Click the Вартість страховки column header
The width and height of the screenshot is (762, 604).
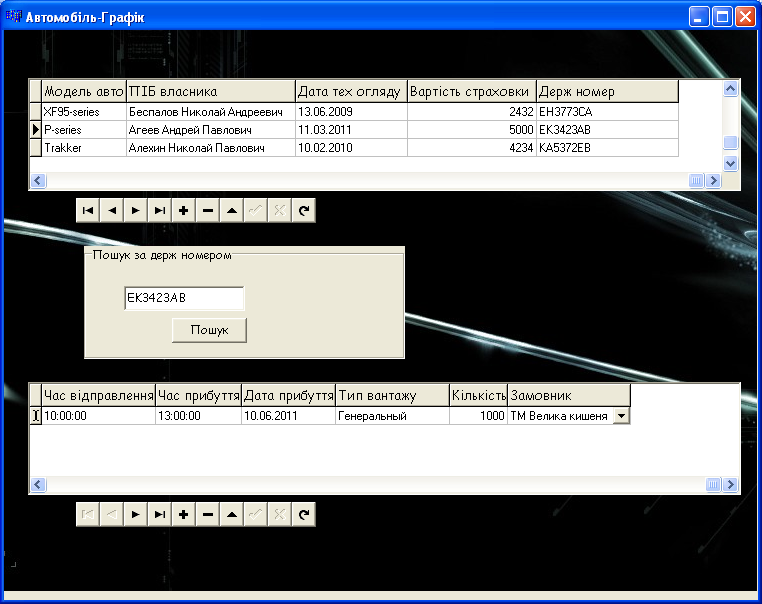coord(472,91)
